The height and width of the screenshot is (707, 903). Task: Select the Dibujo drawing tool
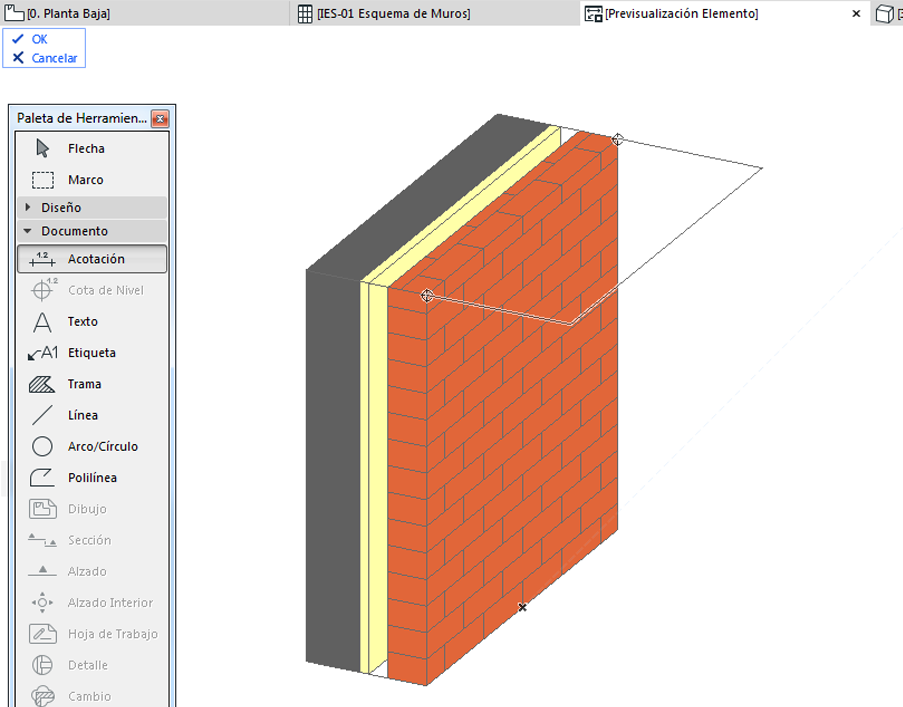pos(92,509)
